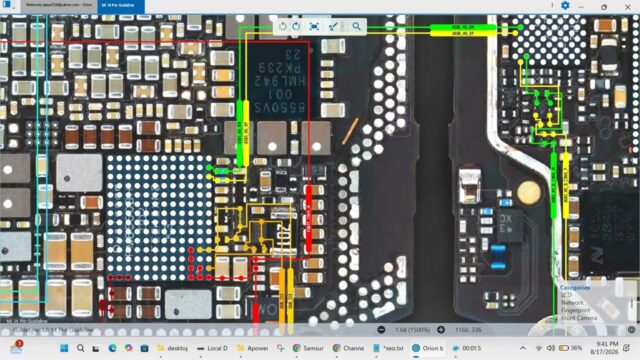
Task: Open the *seo.txt Notepad window
Action: pyautogui.click(x=388, y=348)
